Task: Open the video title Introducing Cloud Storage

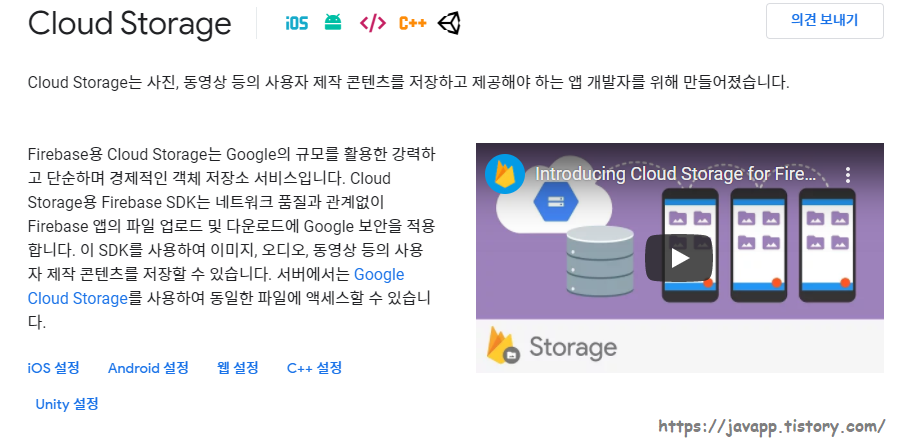Action: [x=675, y=175]
